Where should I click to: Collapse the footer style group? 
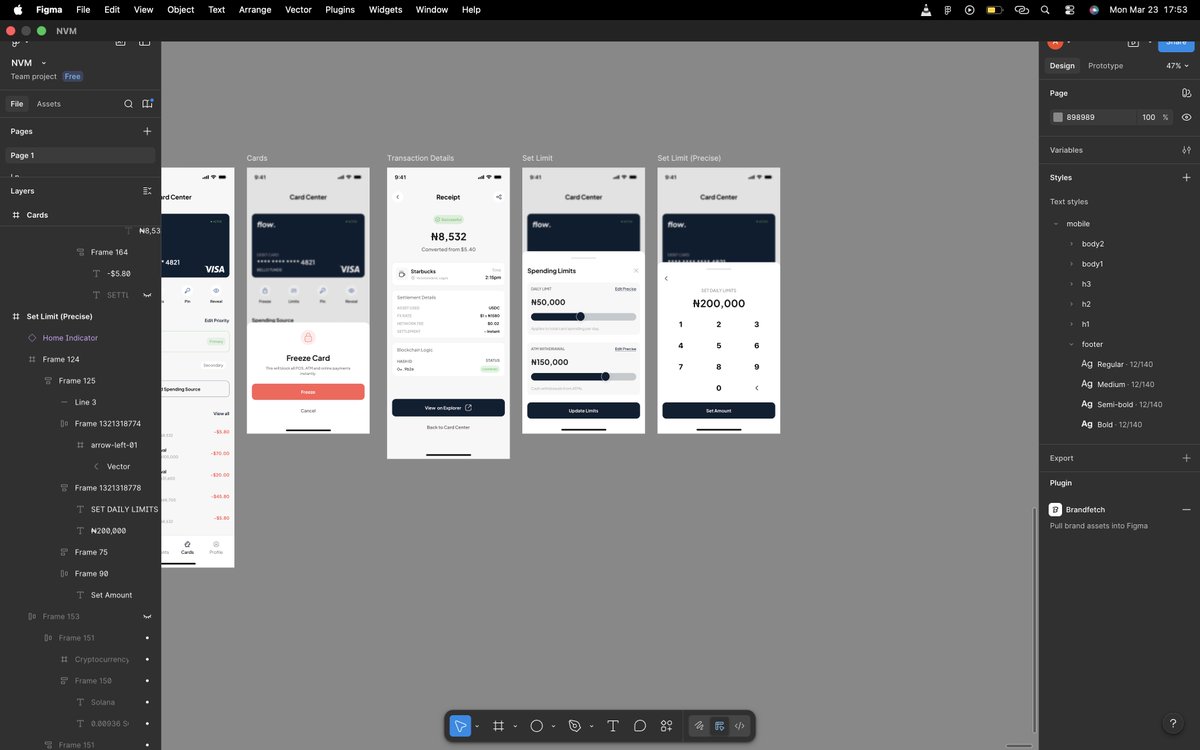(x=1072, y=344)
